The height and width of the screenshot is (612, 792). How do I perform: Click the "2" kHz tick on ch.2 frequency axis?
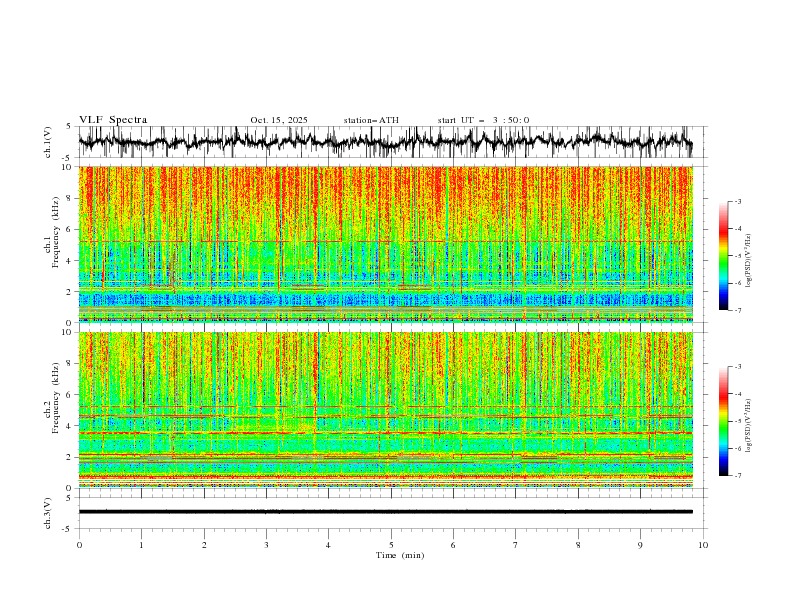coord(69,457)
